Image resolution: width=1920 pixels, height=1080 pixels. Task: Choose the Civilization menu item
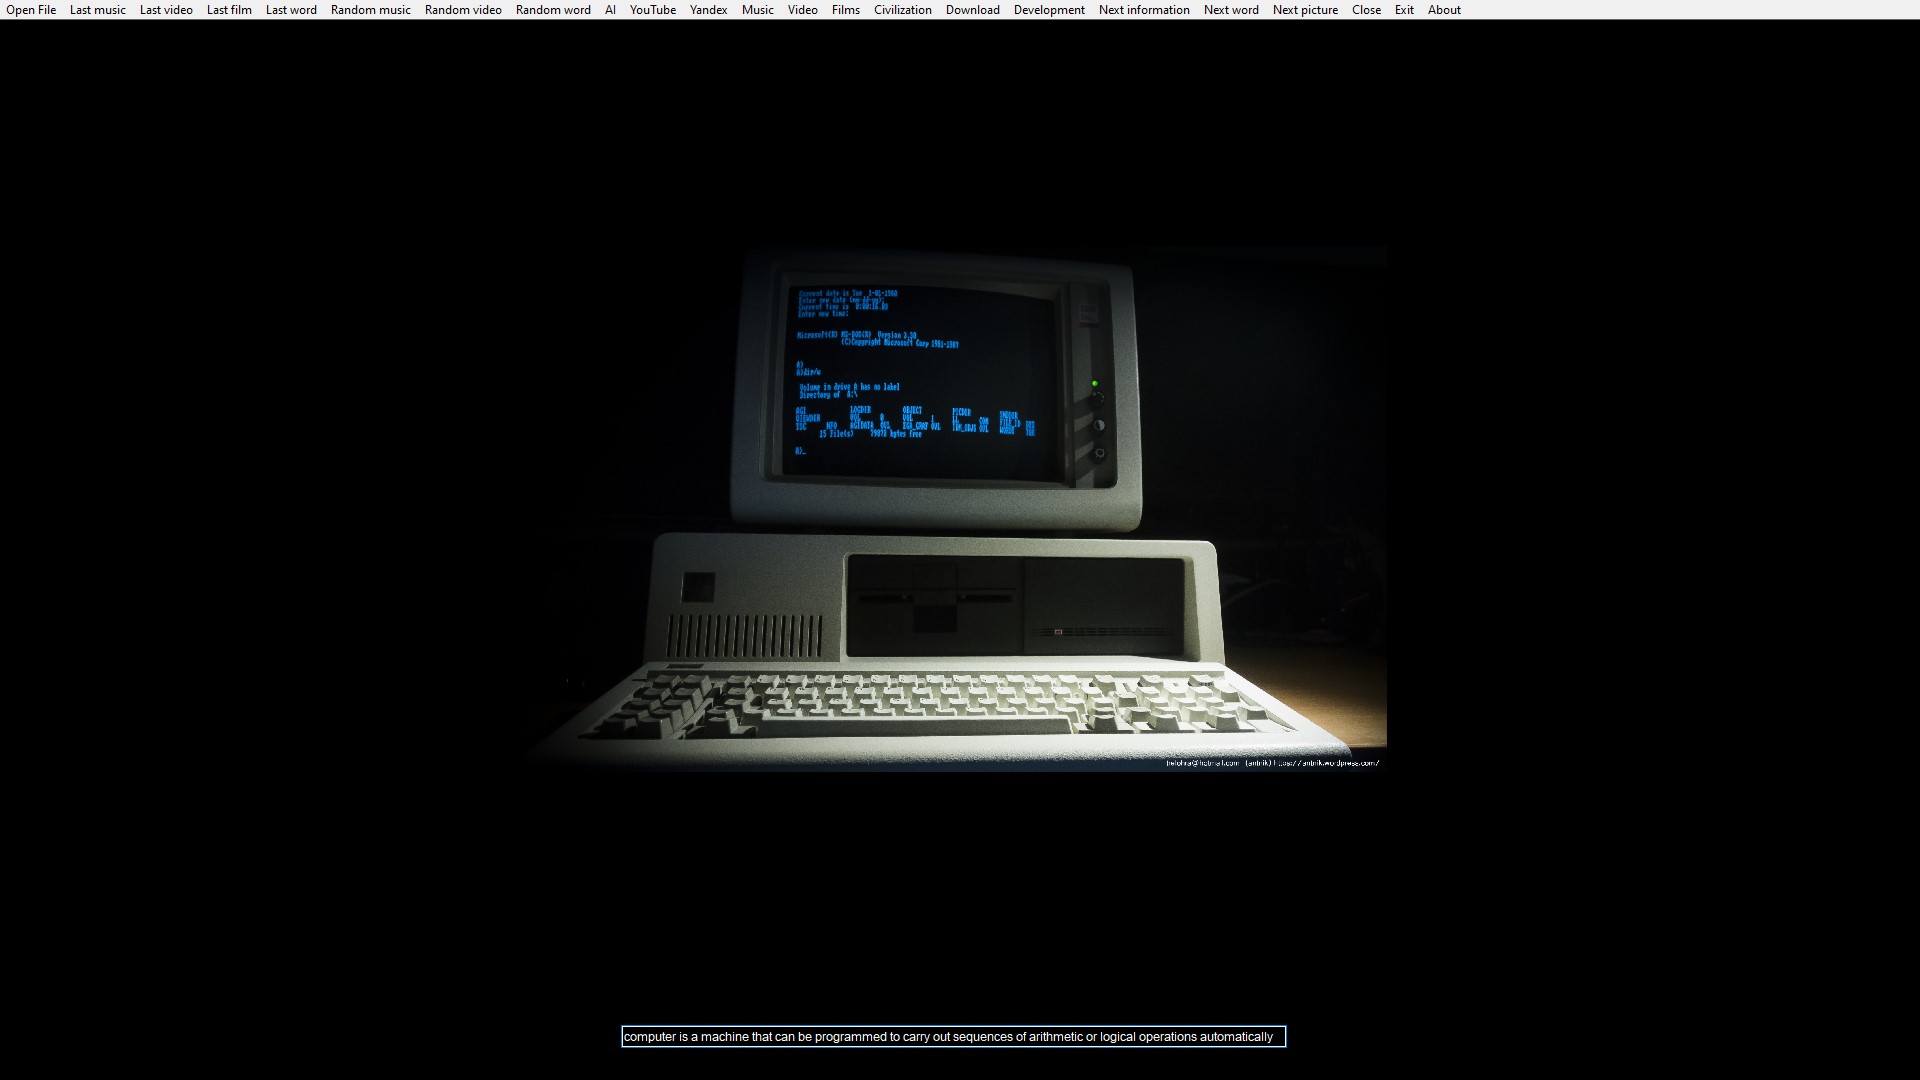click(x=903, y=10)
